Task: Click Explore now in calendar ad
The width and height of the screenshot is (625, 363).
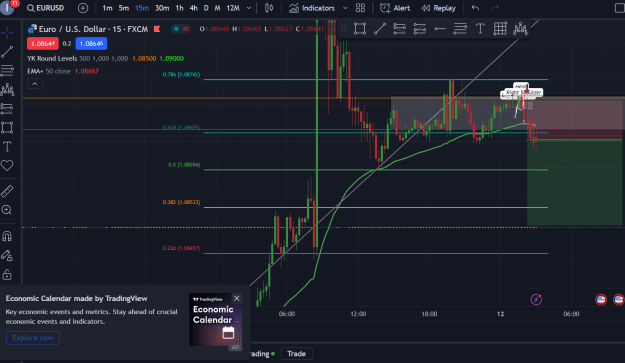Action: pyautogui.click(x=33, y=337)
